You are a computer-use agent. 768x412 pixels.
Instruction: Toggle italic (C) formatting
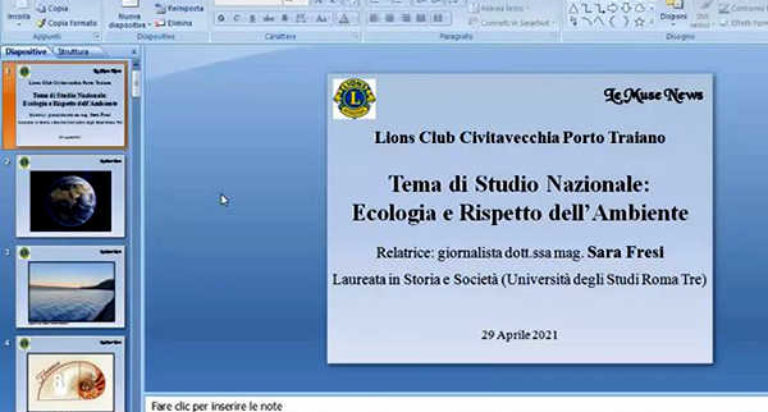tap(237, 19)
